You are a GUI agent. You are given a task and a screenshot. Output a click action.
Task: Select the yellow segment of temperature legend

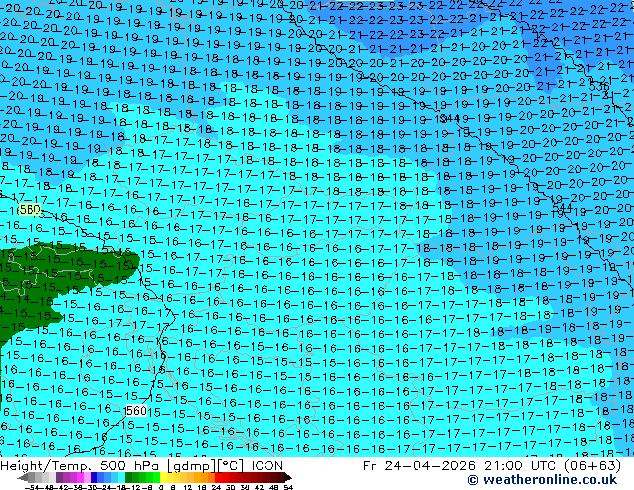click(164, 478)
